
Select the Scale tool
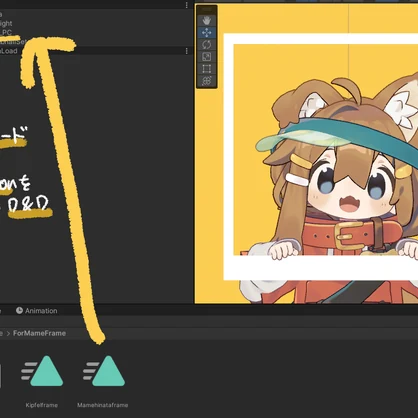pos(207,57)
